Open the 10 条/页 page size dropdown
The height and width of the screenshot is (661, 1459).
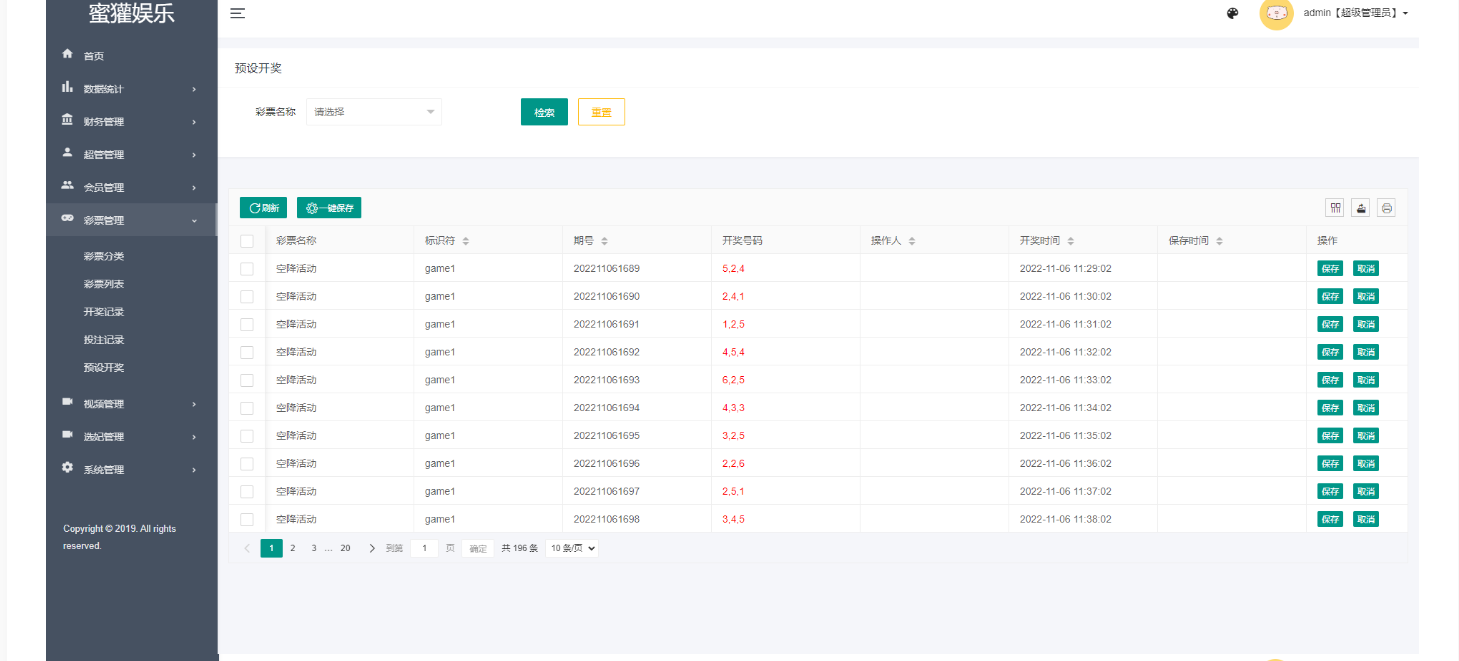tap(572, 548)
